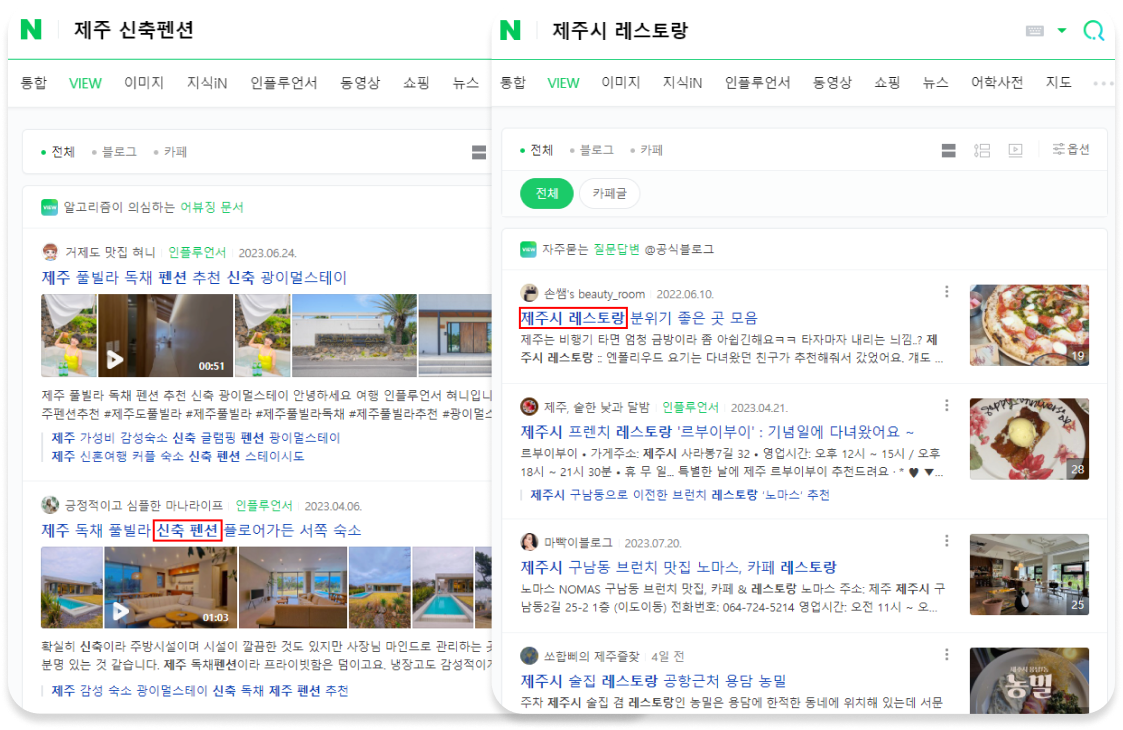Open more menu for 마빡이블로그 post
Viewport: 1123px width, 730px height.
coord(946,541)
